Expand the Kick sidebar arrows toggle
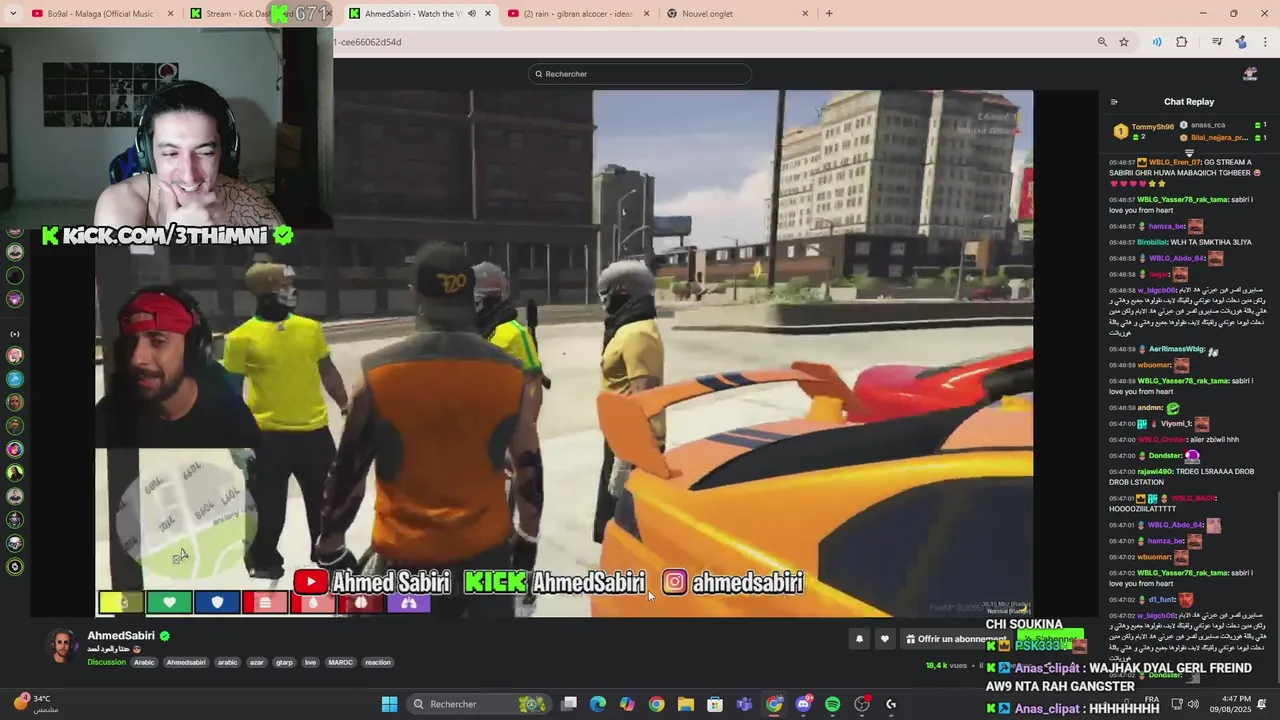 click(x=15, y=334)
